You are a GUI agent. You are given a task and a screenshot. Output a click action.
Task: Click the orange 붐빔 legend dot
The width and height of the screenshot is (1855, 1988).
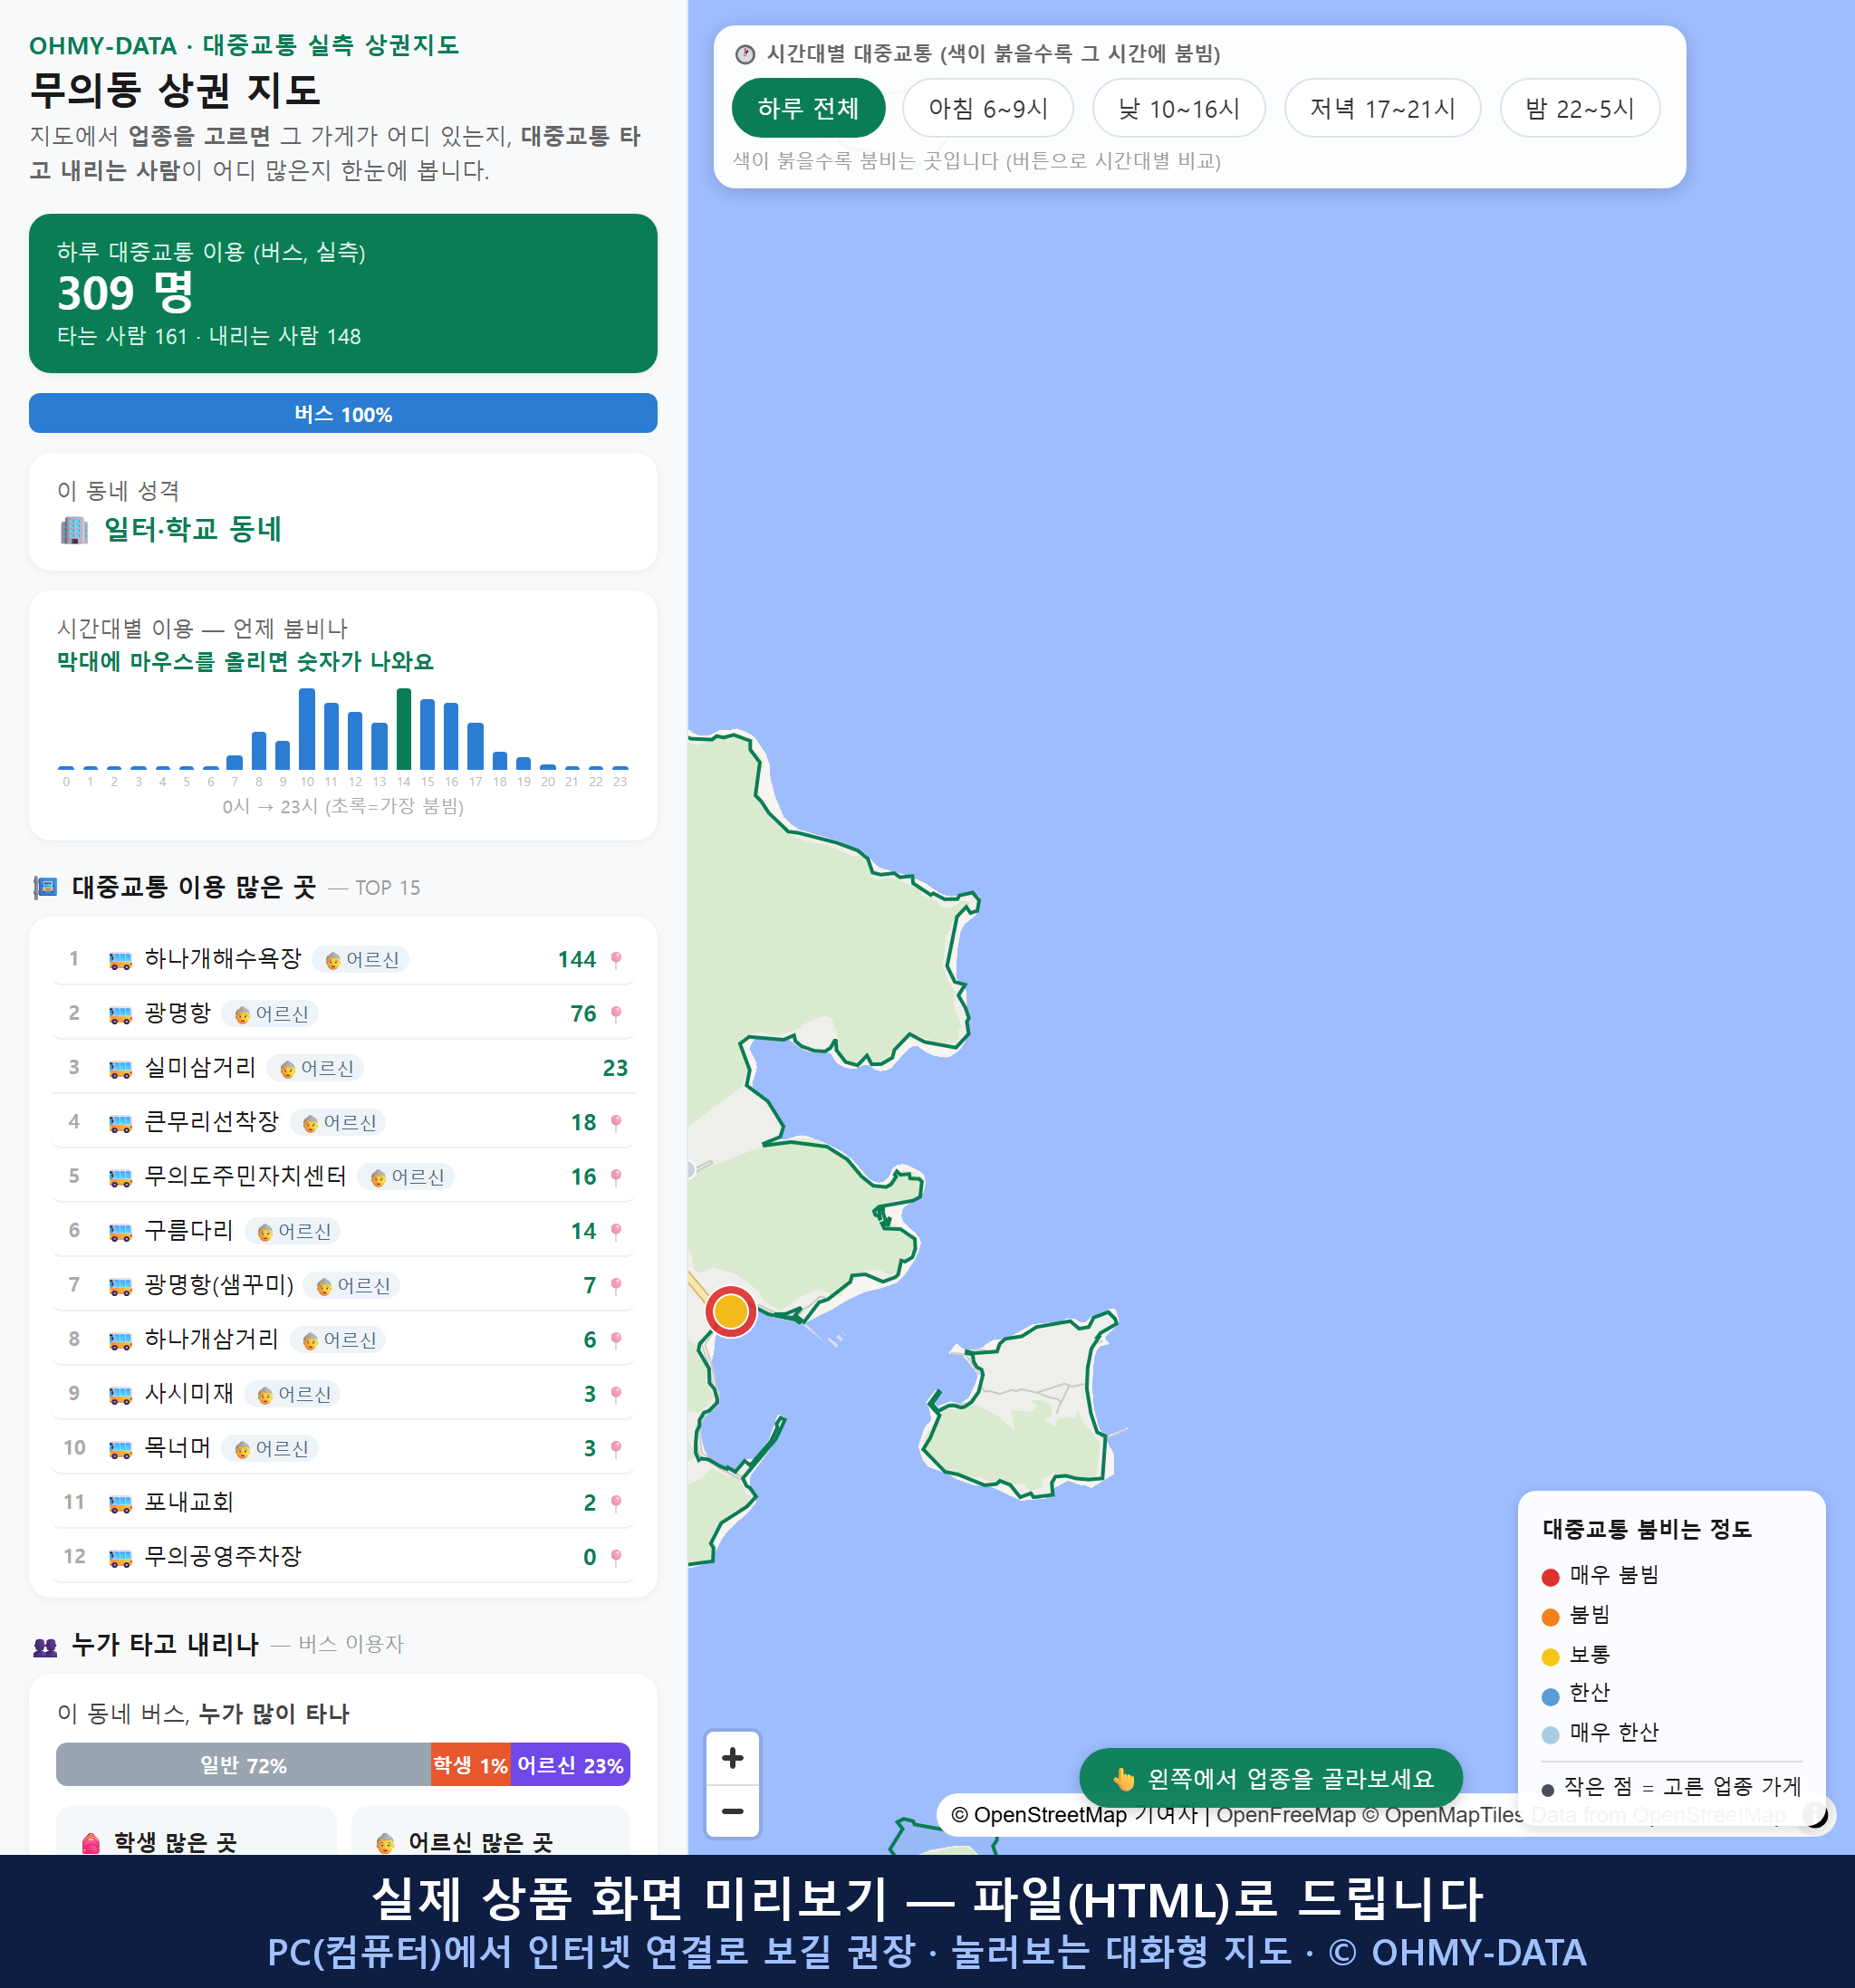[1550, 1617]
